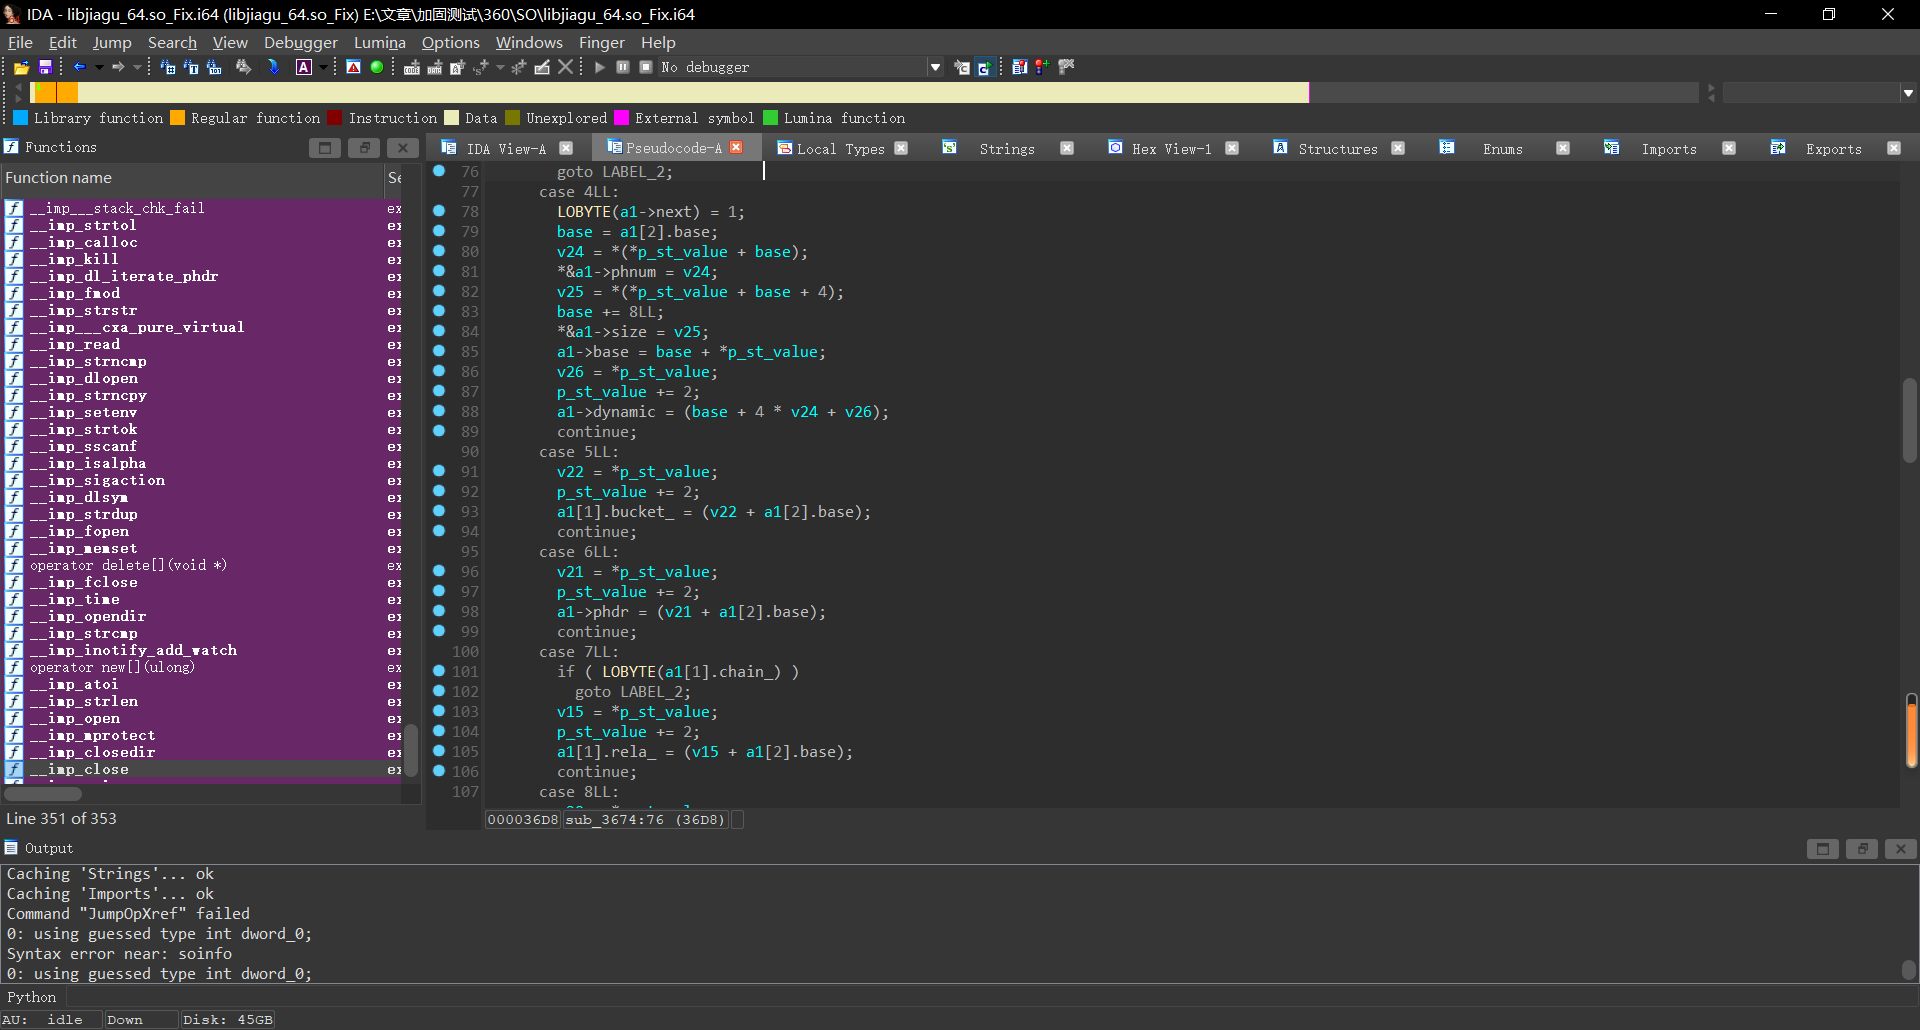Click the breakpoints list toolbar icon
1920x1030 pixels.
click(1019, 67)
